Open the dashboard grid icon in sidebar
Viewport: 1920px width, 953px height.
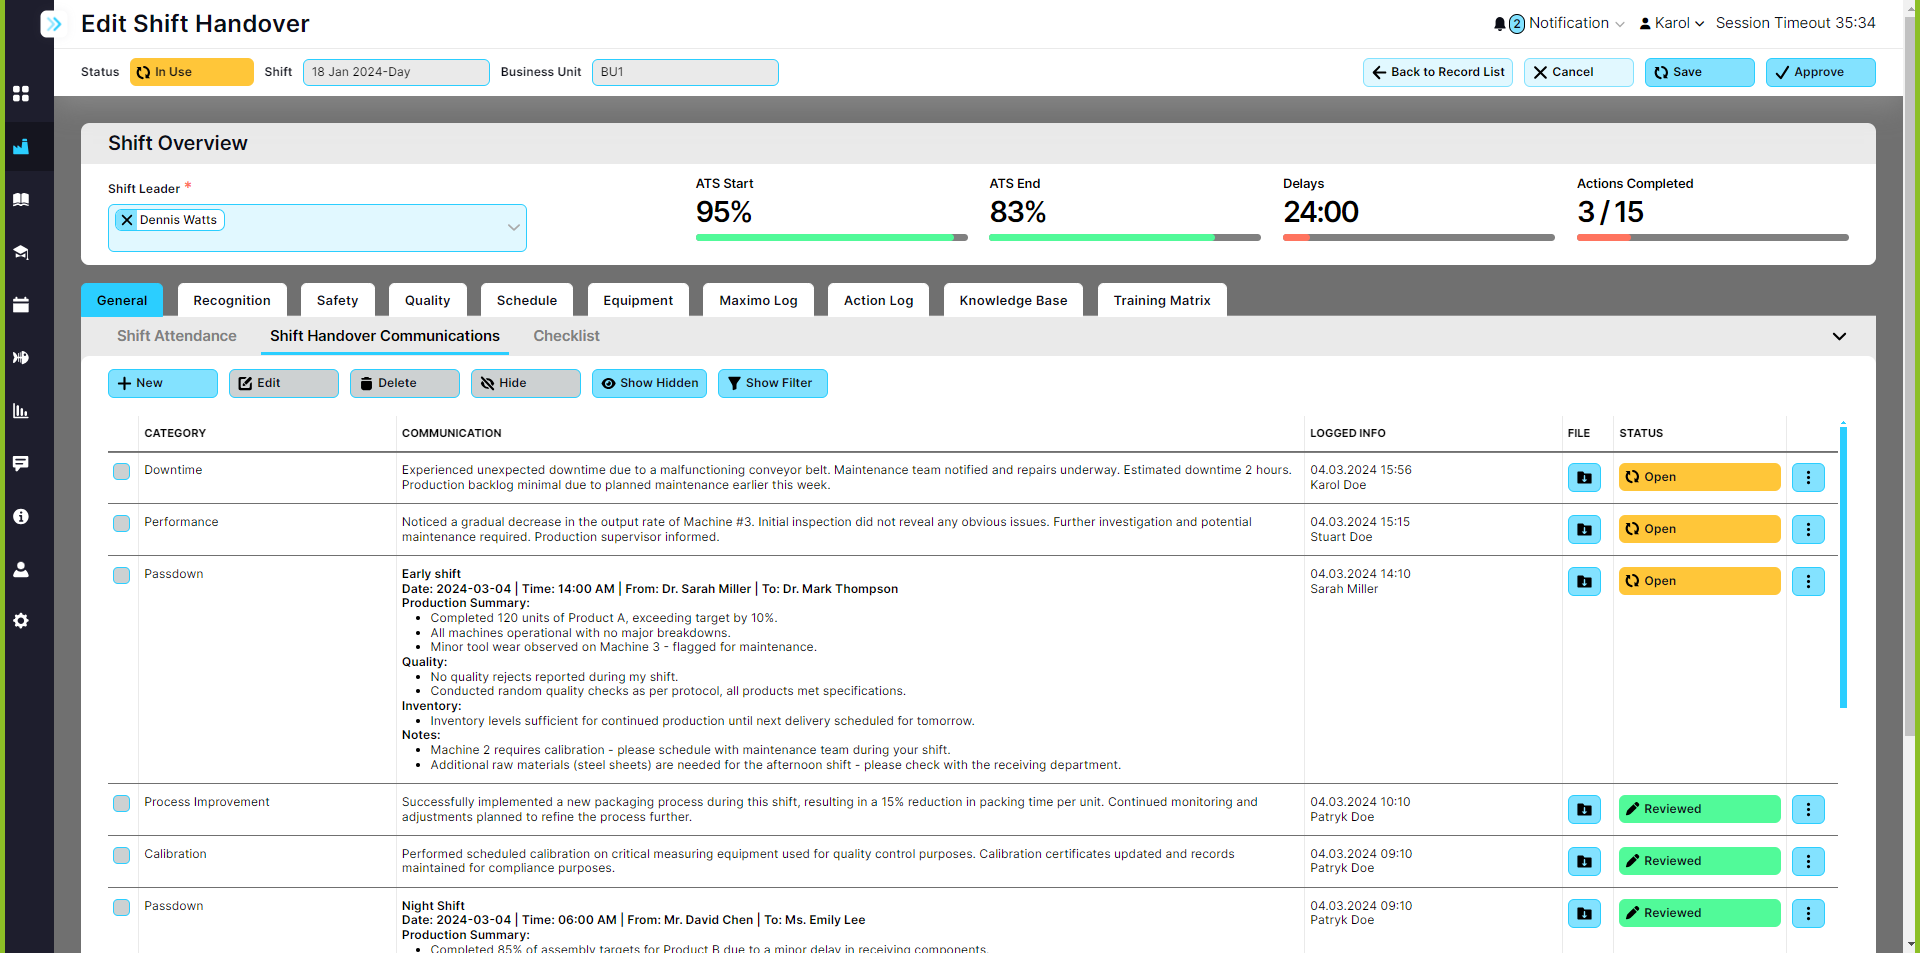click(x=20, y=94)
